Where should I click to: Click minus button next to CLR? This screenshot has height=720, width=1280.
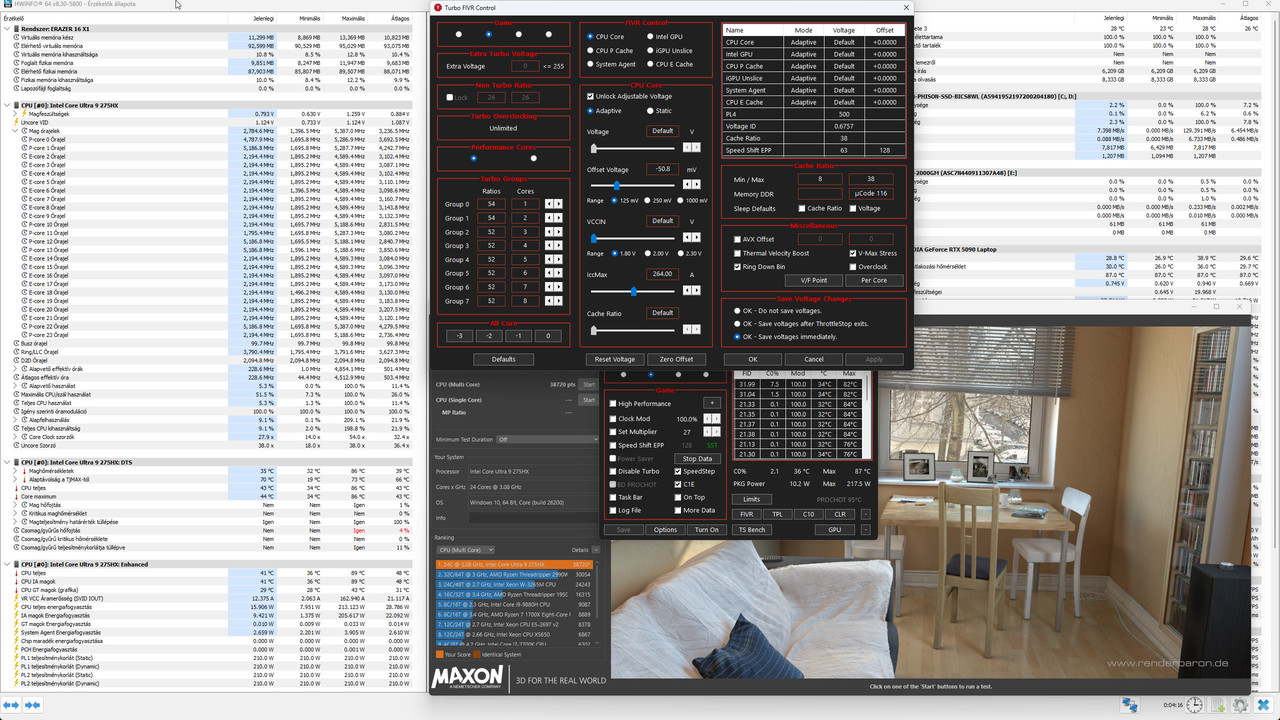866,514
